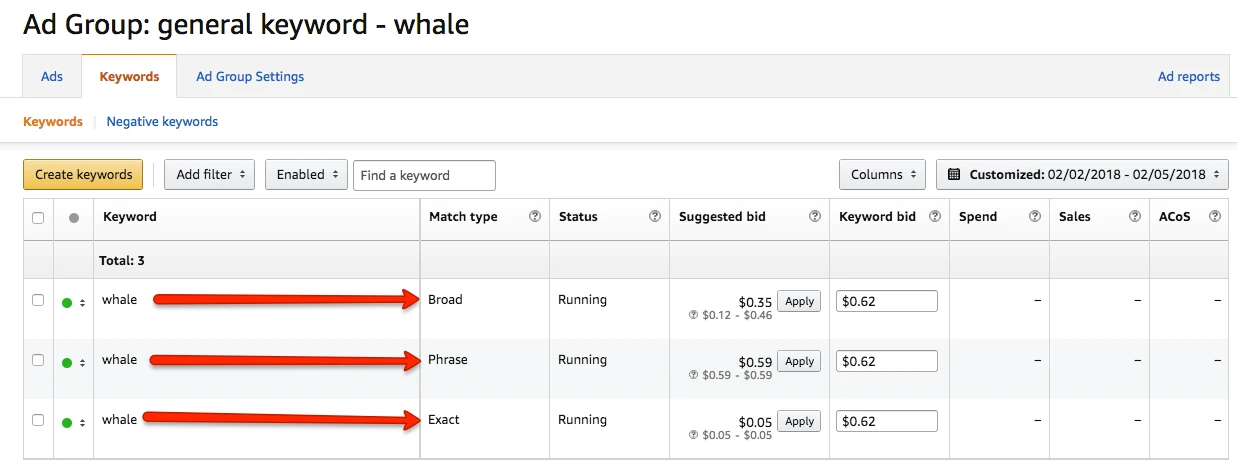The image size is (1237, 468).
Task: Click the $0.59 suggested bid amount
Action: (755, 362)
